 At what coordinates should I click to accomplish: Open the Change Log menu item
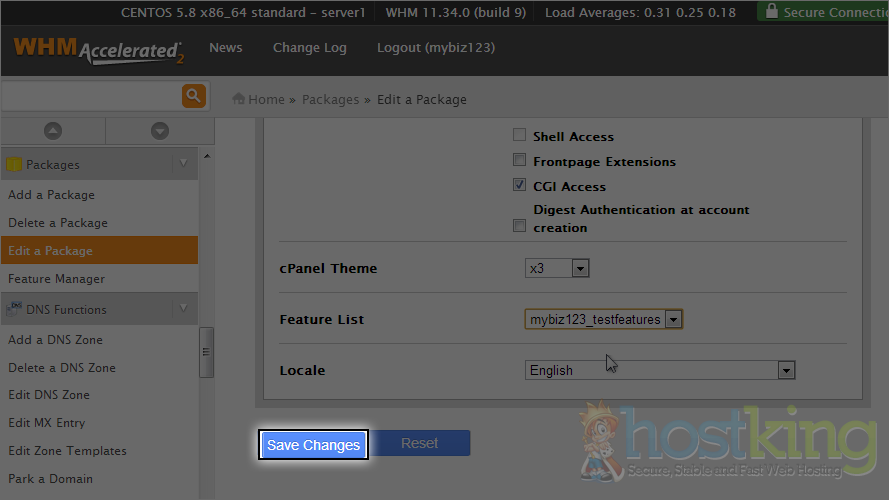[309, 48]
